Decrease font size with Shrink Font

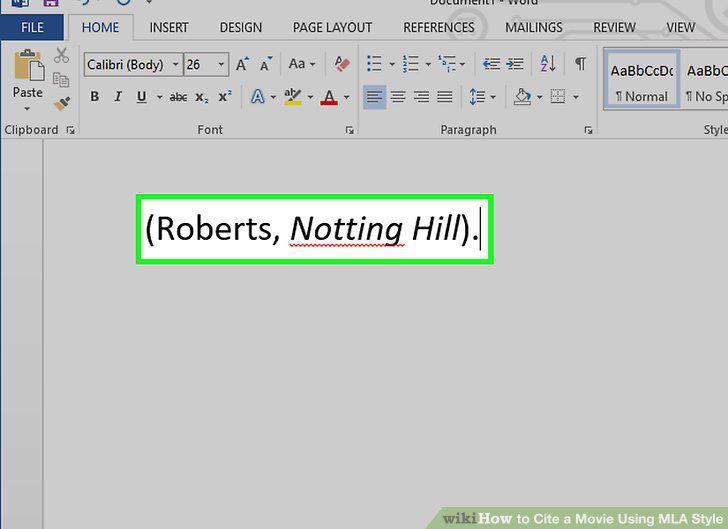[x=266, y=64]
